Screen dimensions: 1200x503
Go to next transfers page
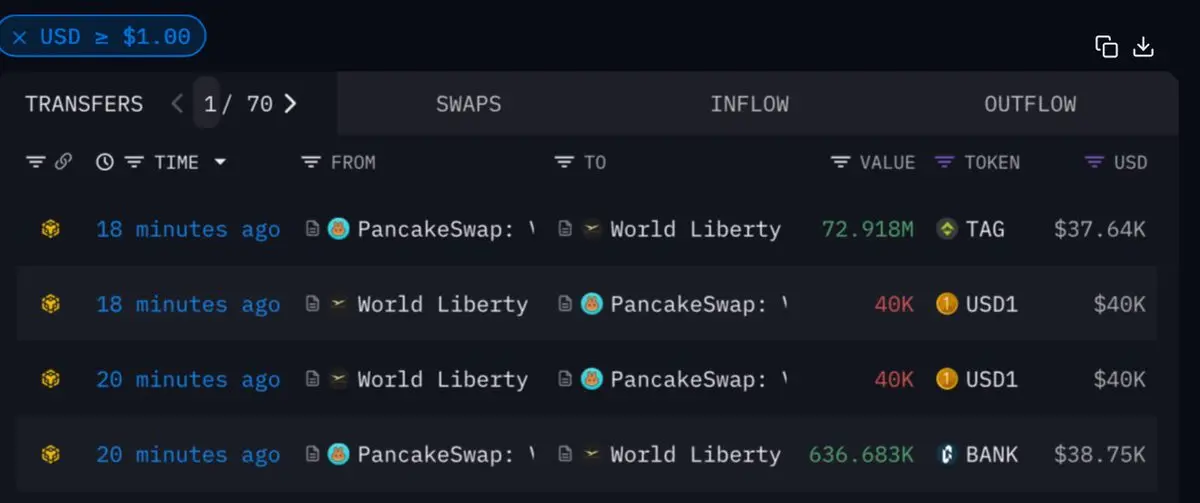click(x=290, y=103)
